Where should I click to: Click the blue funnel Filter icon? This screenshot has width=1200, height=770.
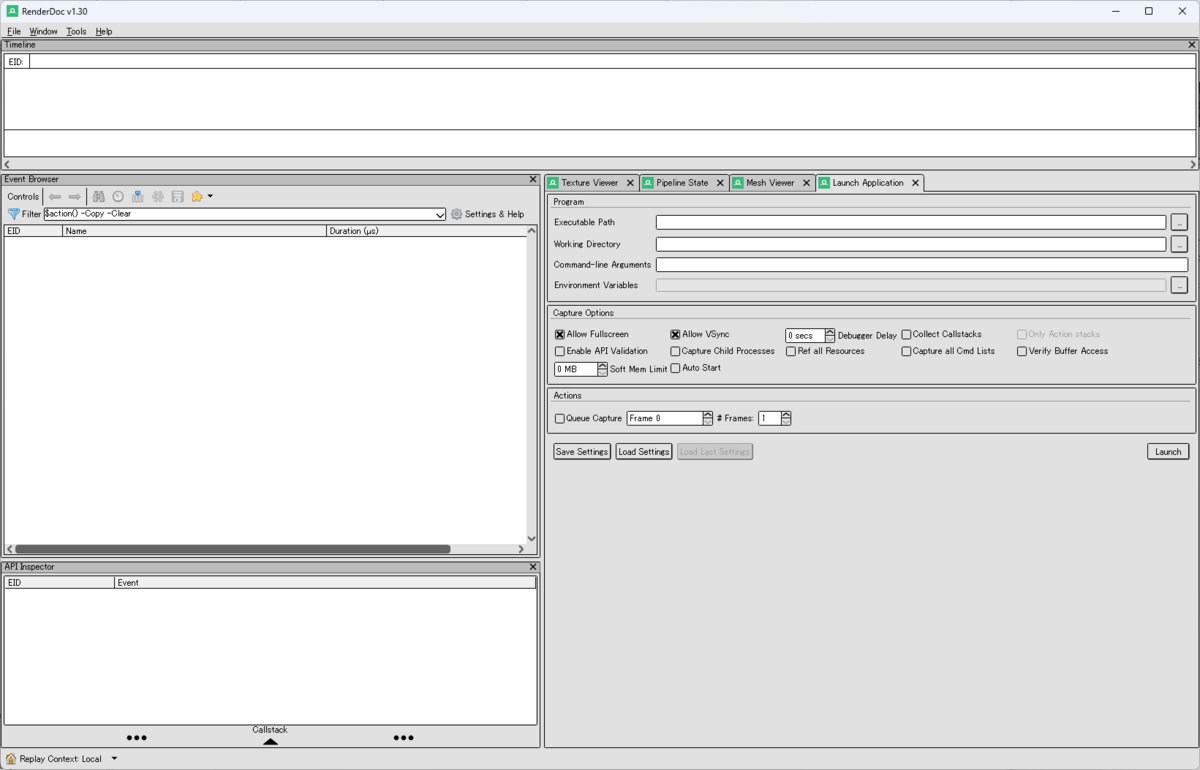14,214
